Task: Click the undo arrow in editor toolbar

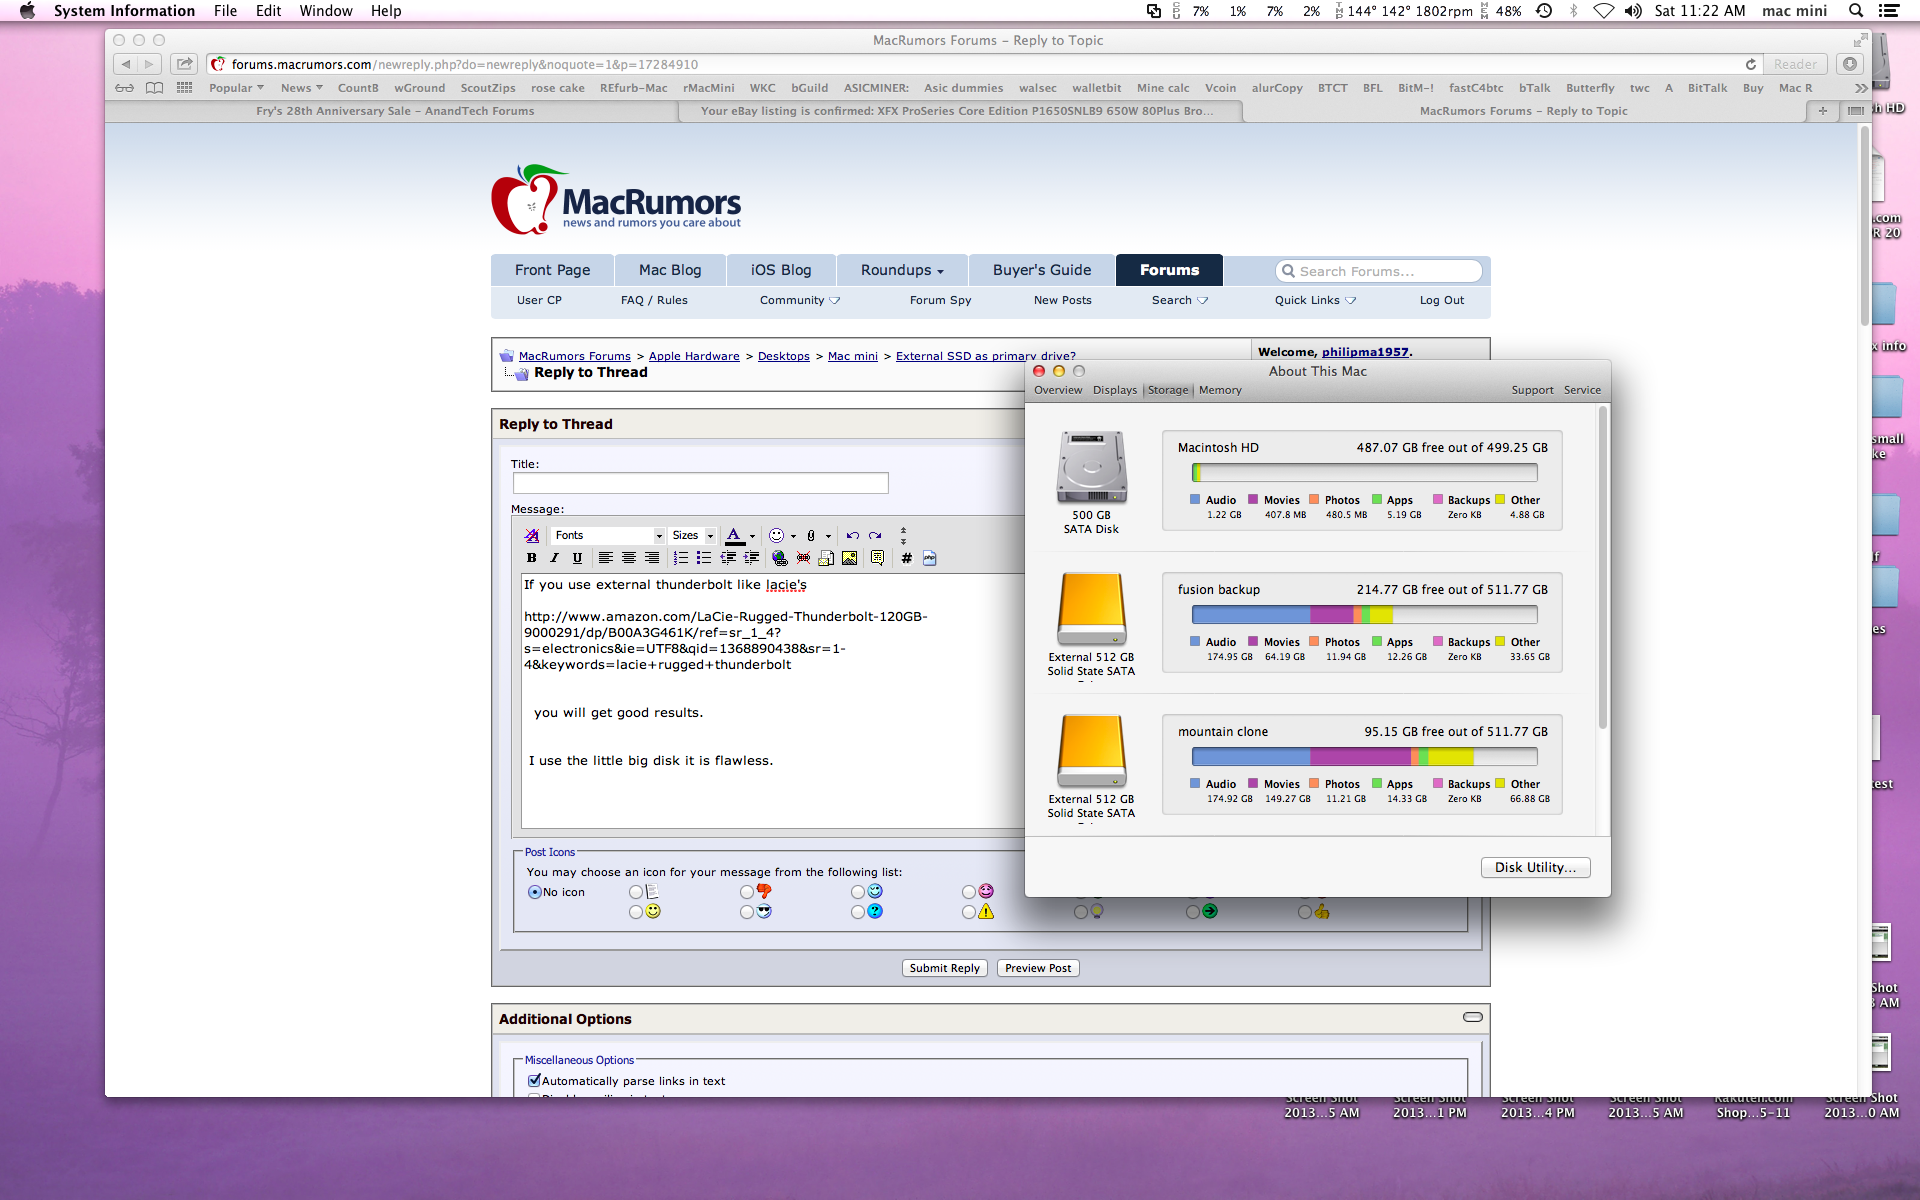Action: [x=852, y=536]
